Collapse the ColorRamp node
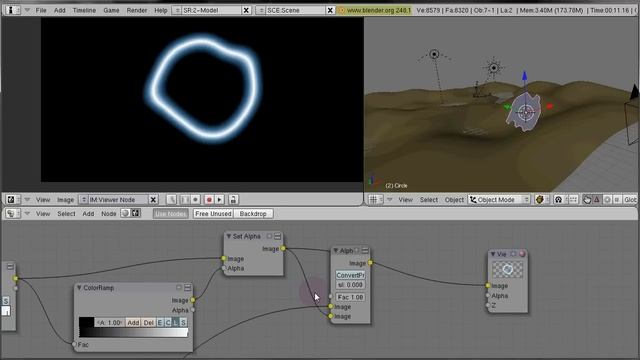 [x=79, y=288]
